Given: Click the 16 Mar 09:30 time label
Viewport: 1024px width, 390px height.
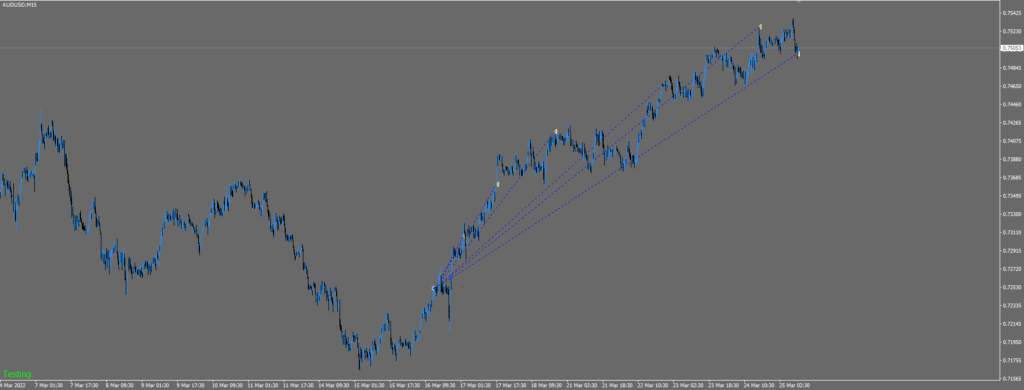Looking at the screenshot, I should pyautogui.click(x=441, y=385).
